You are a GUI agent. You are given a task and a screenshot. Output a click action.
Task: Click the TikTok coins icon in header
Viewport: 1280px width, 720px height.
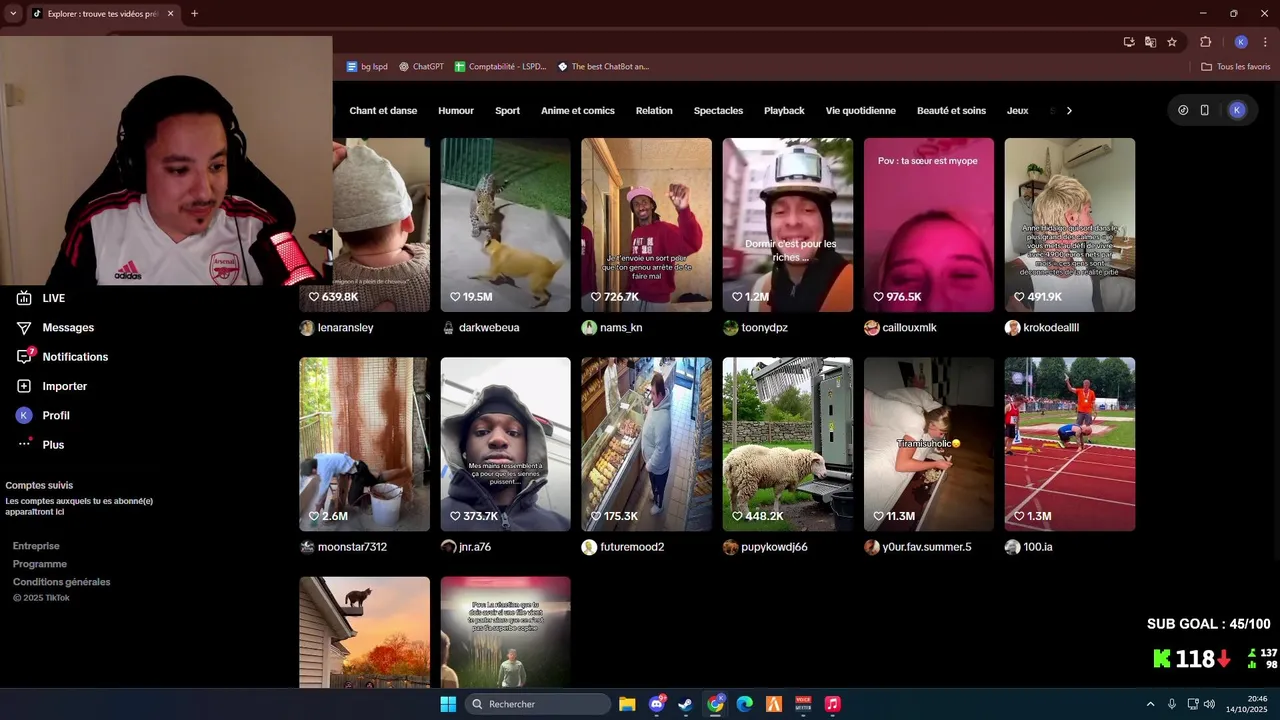1183,110
